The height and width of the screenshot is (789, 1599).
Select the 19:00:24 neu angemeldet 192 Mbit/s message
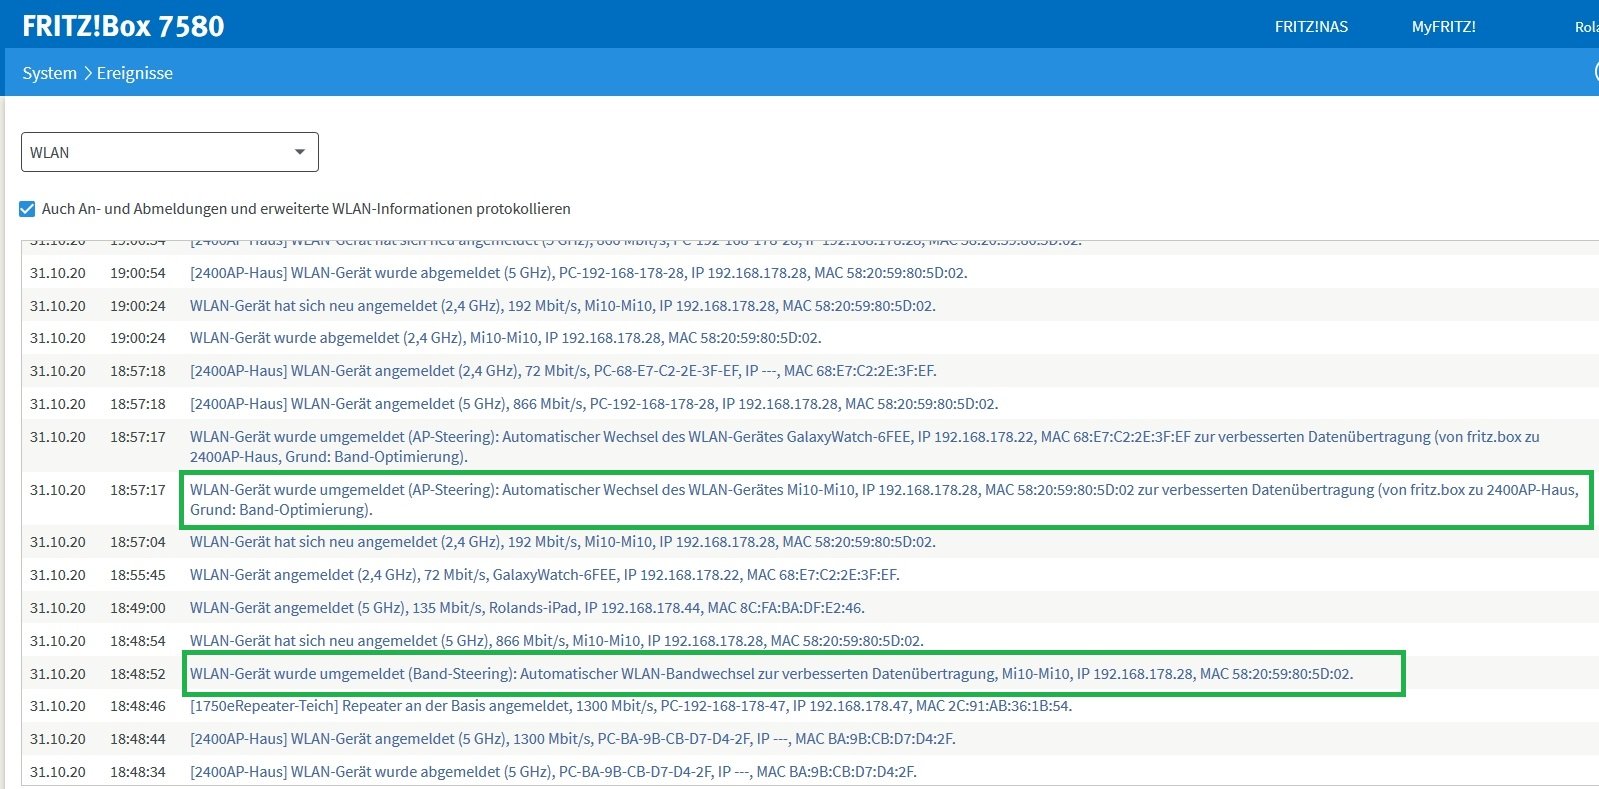563,306
